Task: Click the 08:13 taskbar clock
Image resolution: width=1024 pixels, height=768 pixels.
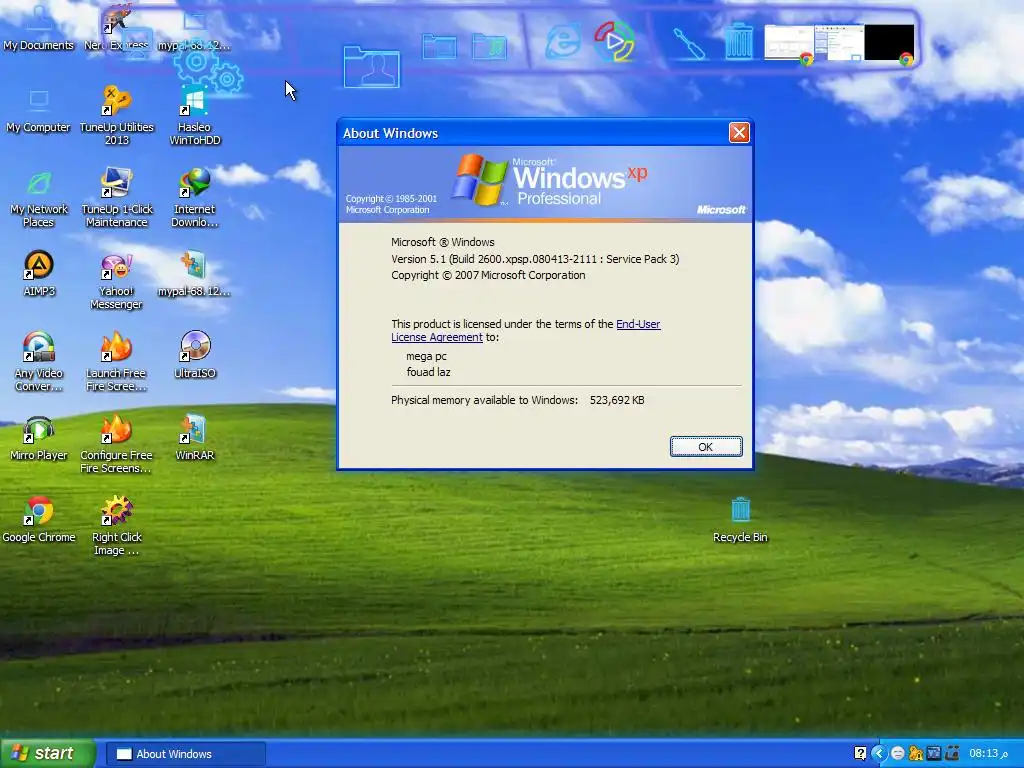Action: tap(988, 754)
